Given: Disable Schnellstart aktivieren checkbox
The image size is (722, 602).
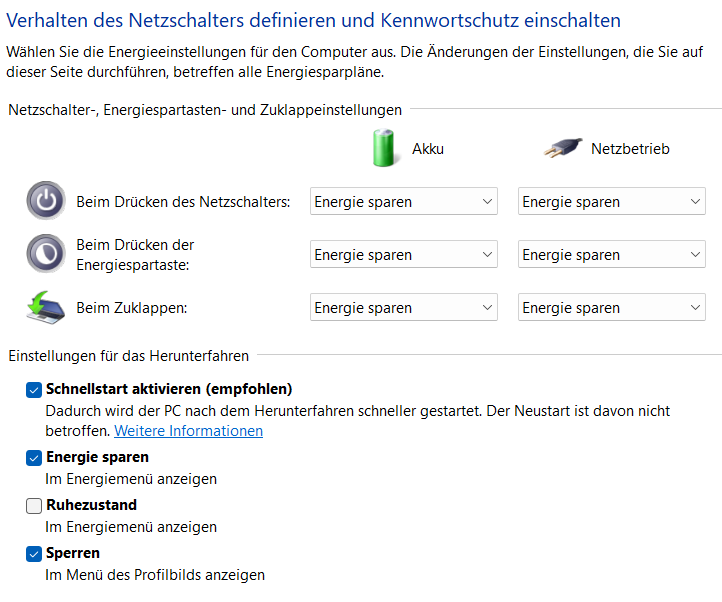Looking at the screenshot, I should pyautogui.click(x=34, y=389).
